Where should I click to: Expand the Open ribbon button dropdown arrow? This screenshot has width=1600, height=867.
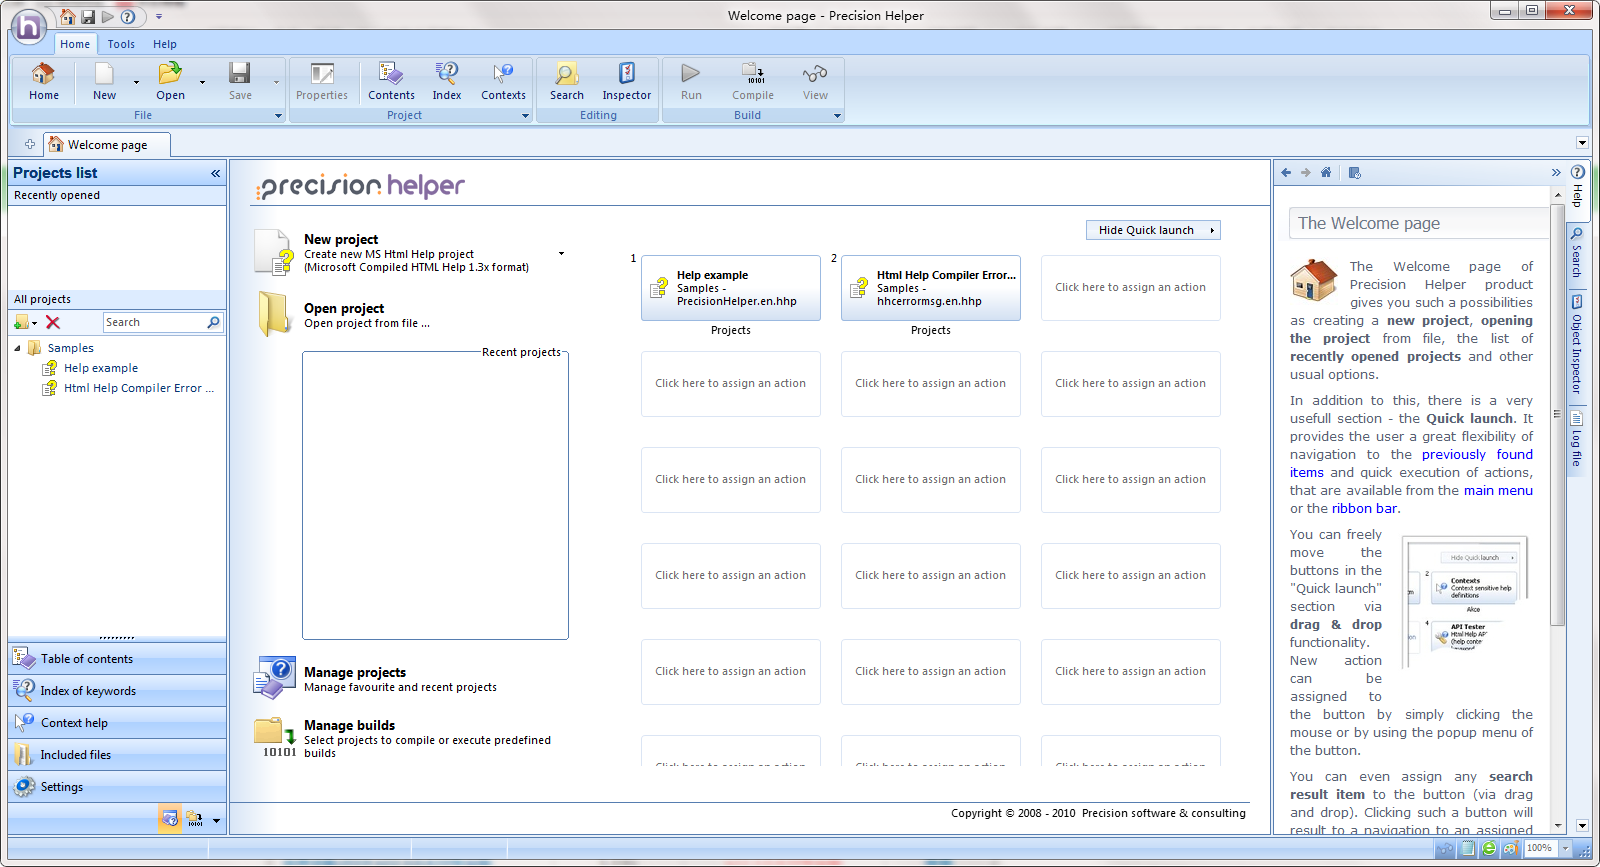(202, 82)
